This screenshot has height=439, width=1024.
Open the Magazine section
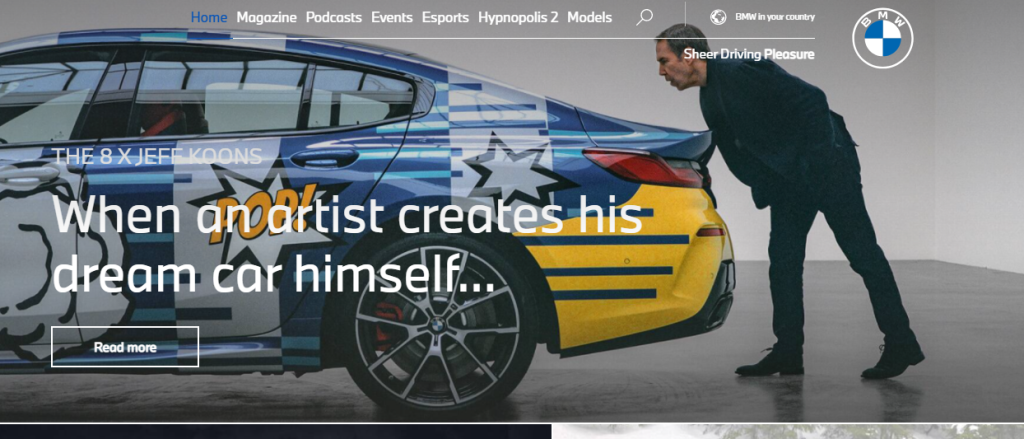coord(266,18)
